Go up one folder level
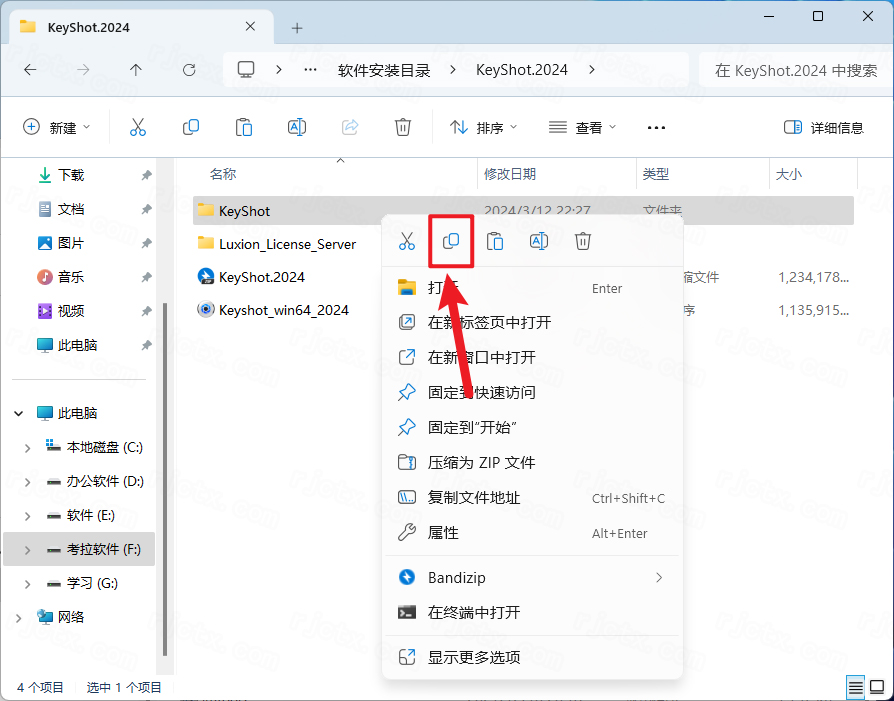 click(x=136, y=70)
